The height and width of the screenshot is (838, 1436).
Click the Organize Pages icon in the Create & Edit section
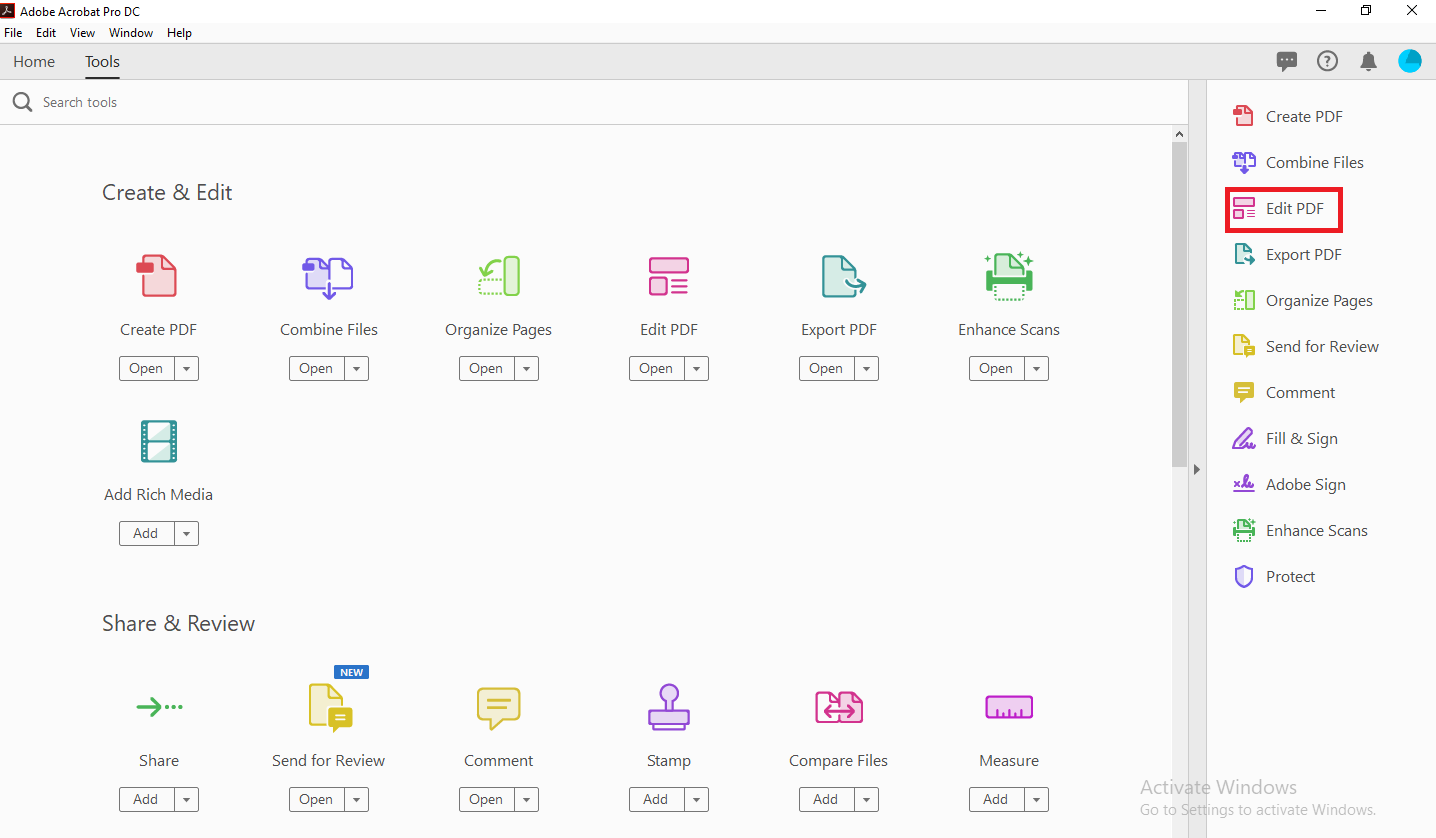click(x=498, y=276)
